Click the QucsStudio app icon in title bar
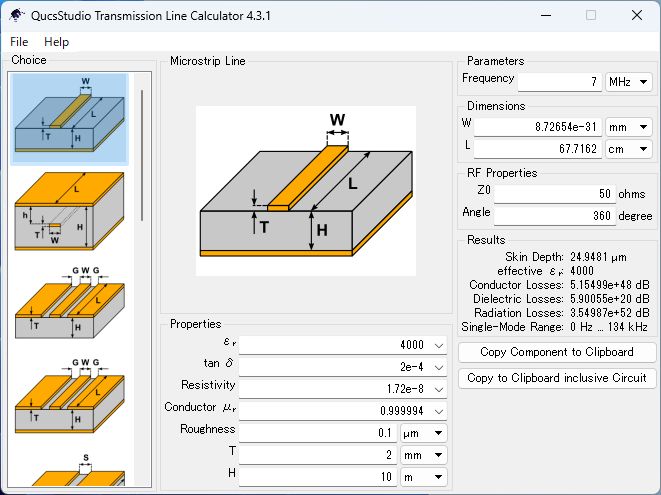Screen dimensions: 661x495 [16, 16]
